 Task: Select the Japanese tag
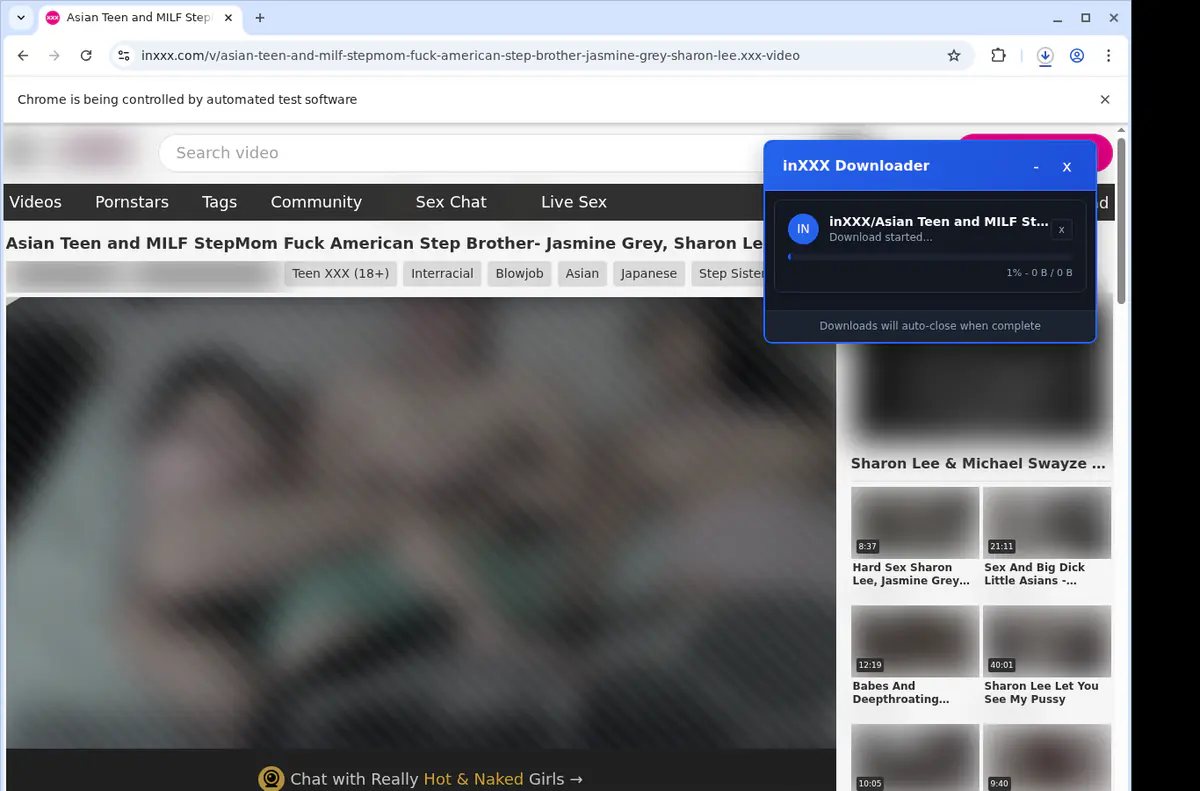(649, 273)
